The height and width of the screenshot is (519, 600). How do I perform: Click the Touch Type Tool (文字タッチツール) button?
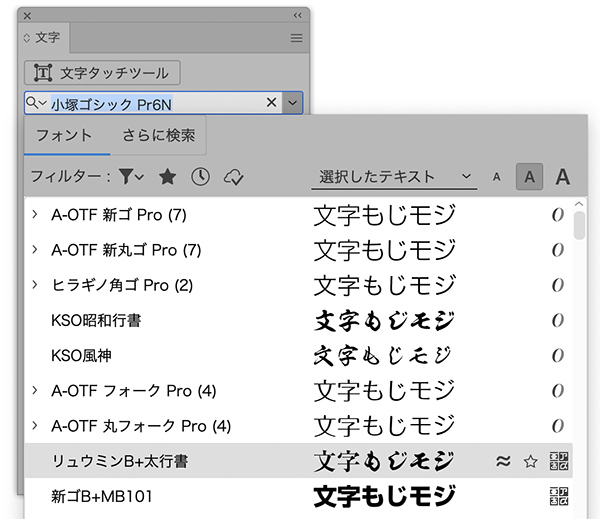(x=102, y=73)
